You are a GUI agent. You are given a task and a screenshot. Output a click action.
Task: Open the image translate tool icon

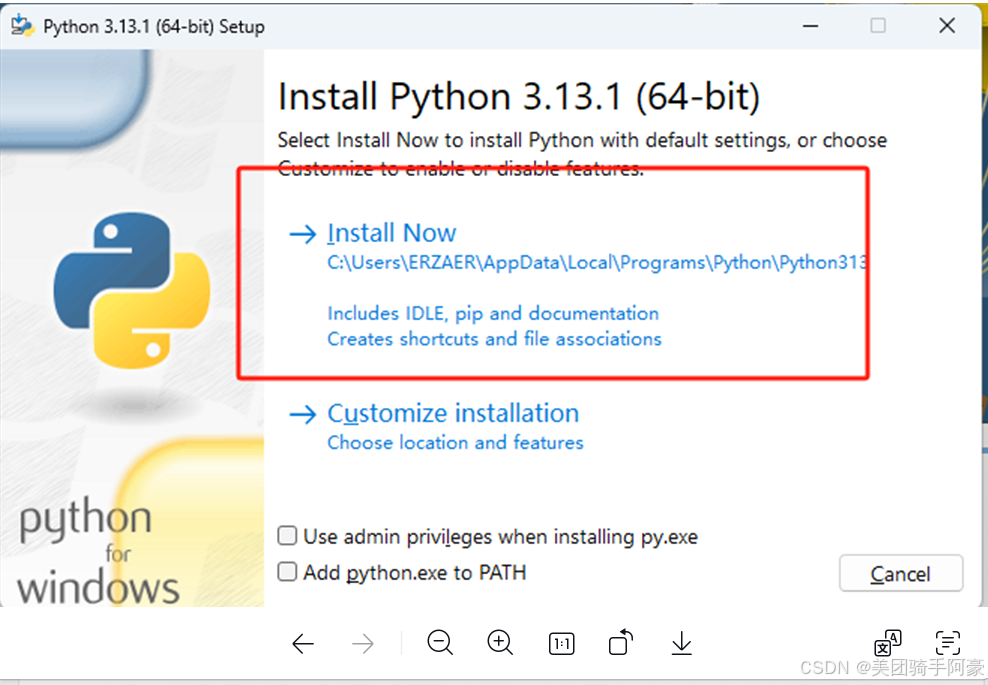tap(888, 643)
